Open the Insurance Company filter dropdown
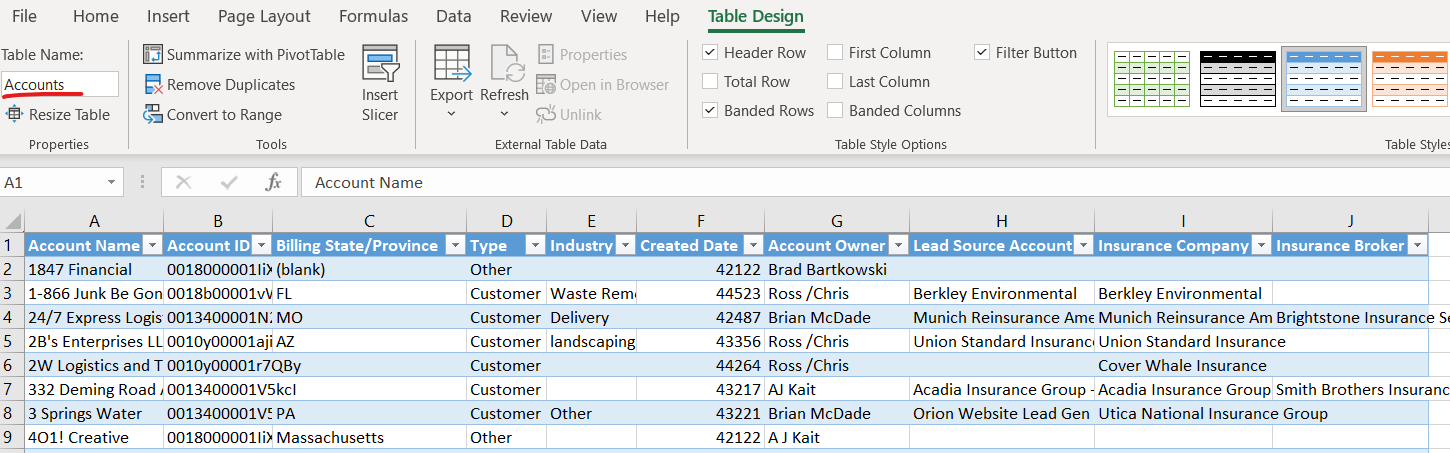 1261,245
